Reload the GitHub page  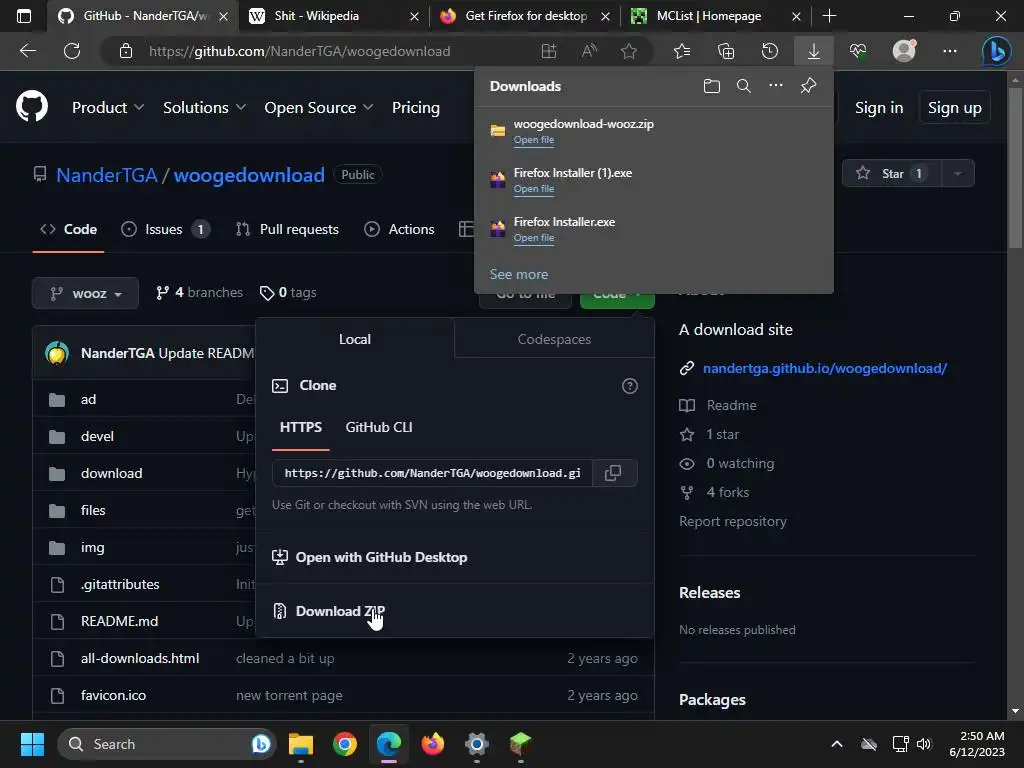tap(72, 51)
